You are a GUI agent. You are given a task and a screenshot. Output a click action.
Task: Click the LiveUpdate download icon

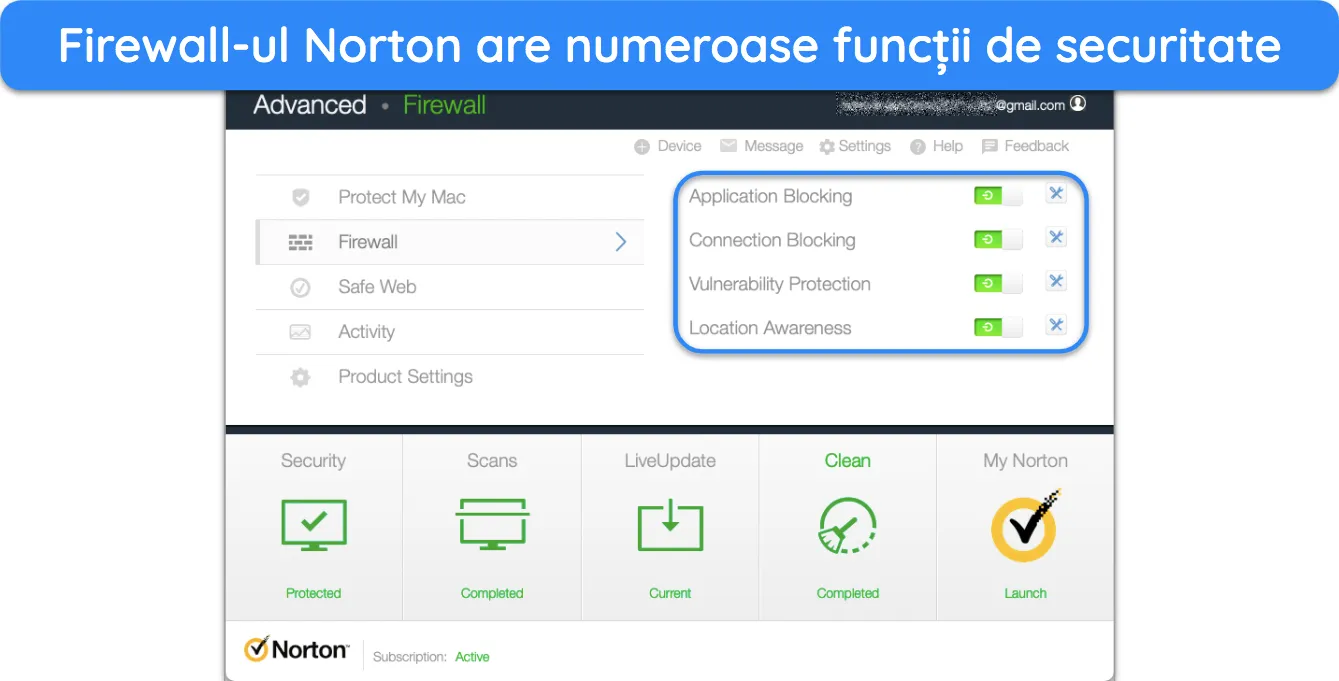pos(670,525)
